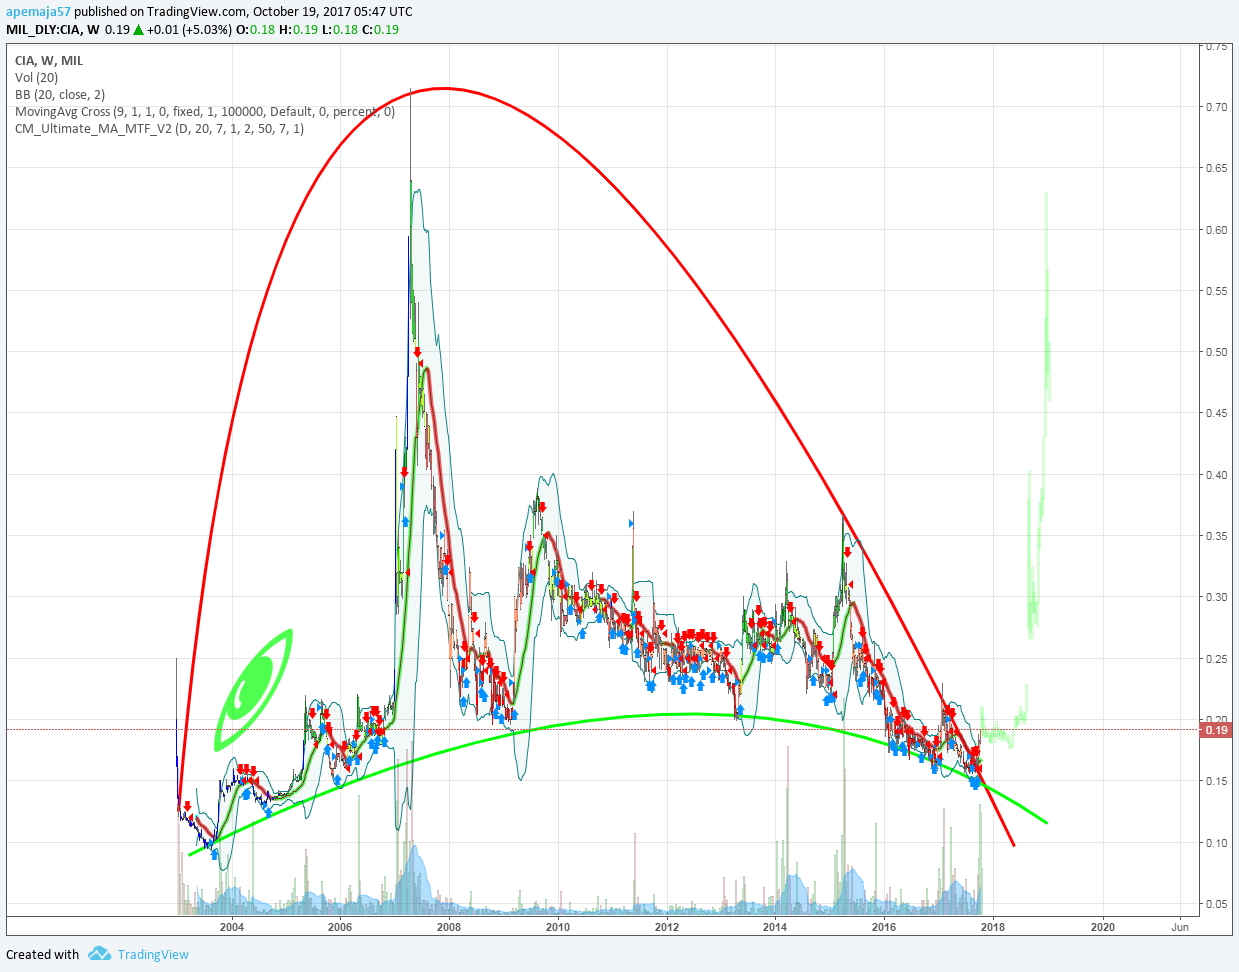The height and width of the screenshot is (972, 1239).
Task: Click the red 0.19 current price tag
Action: point(1216,730)
